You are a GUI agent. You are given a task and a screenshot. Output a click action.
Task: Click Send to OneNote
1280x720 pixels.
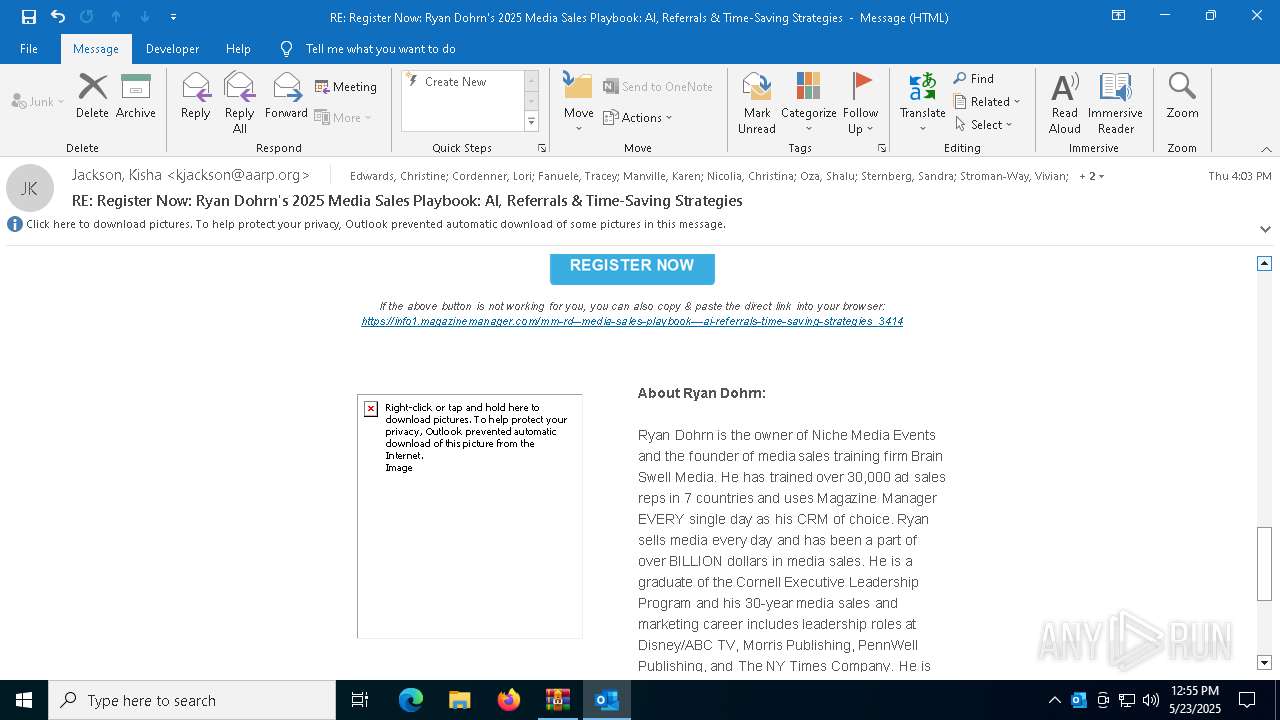658,87
